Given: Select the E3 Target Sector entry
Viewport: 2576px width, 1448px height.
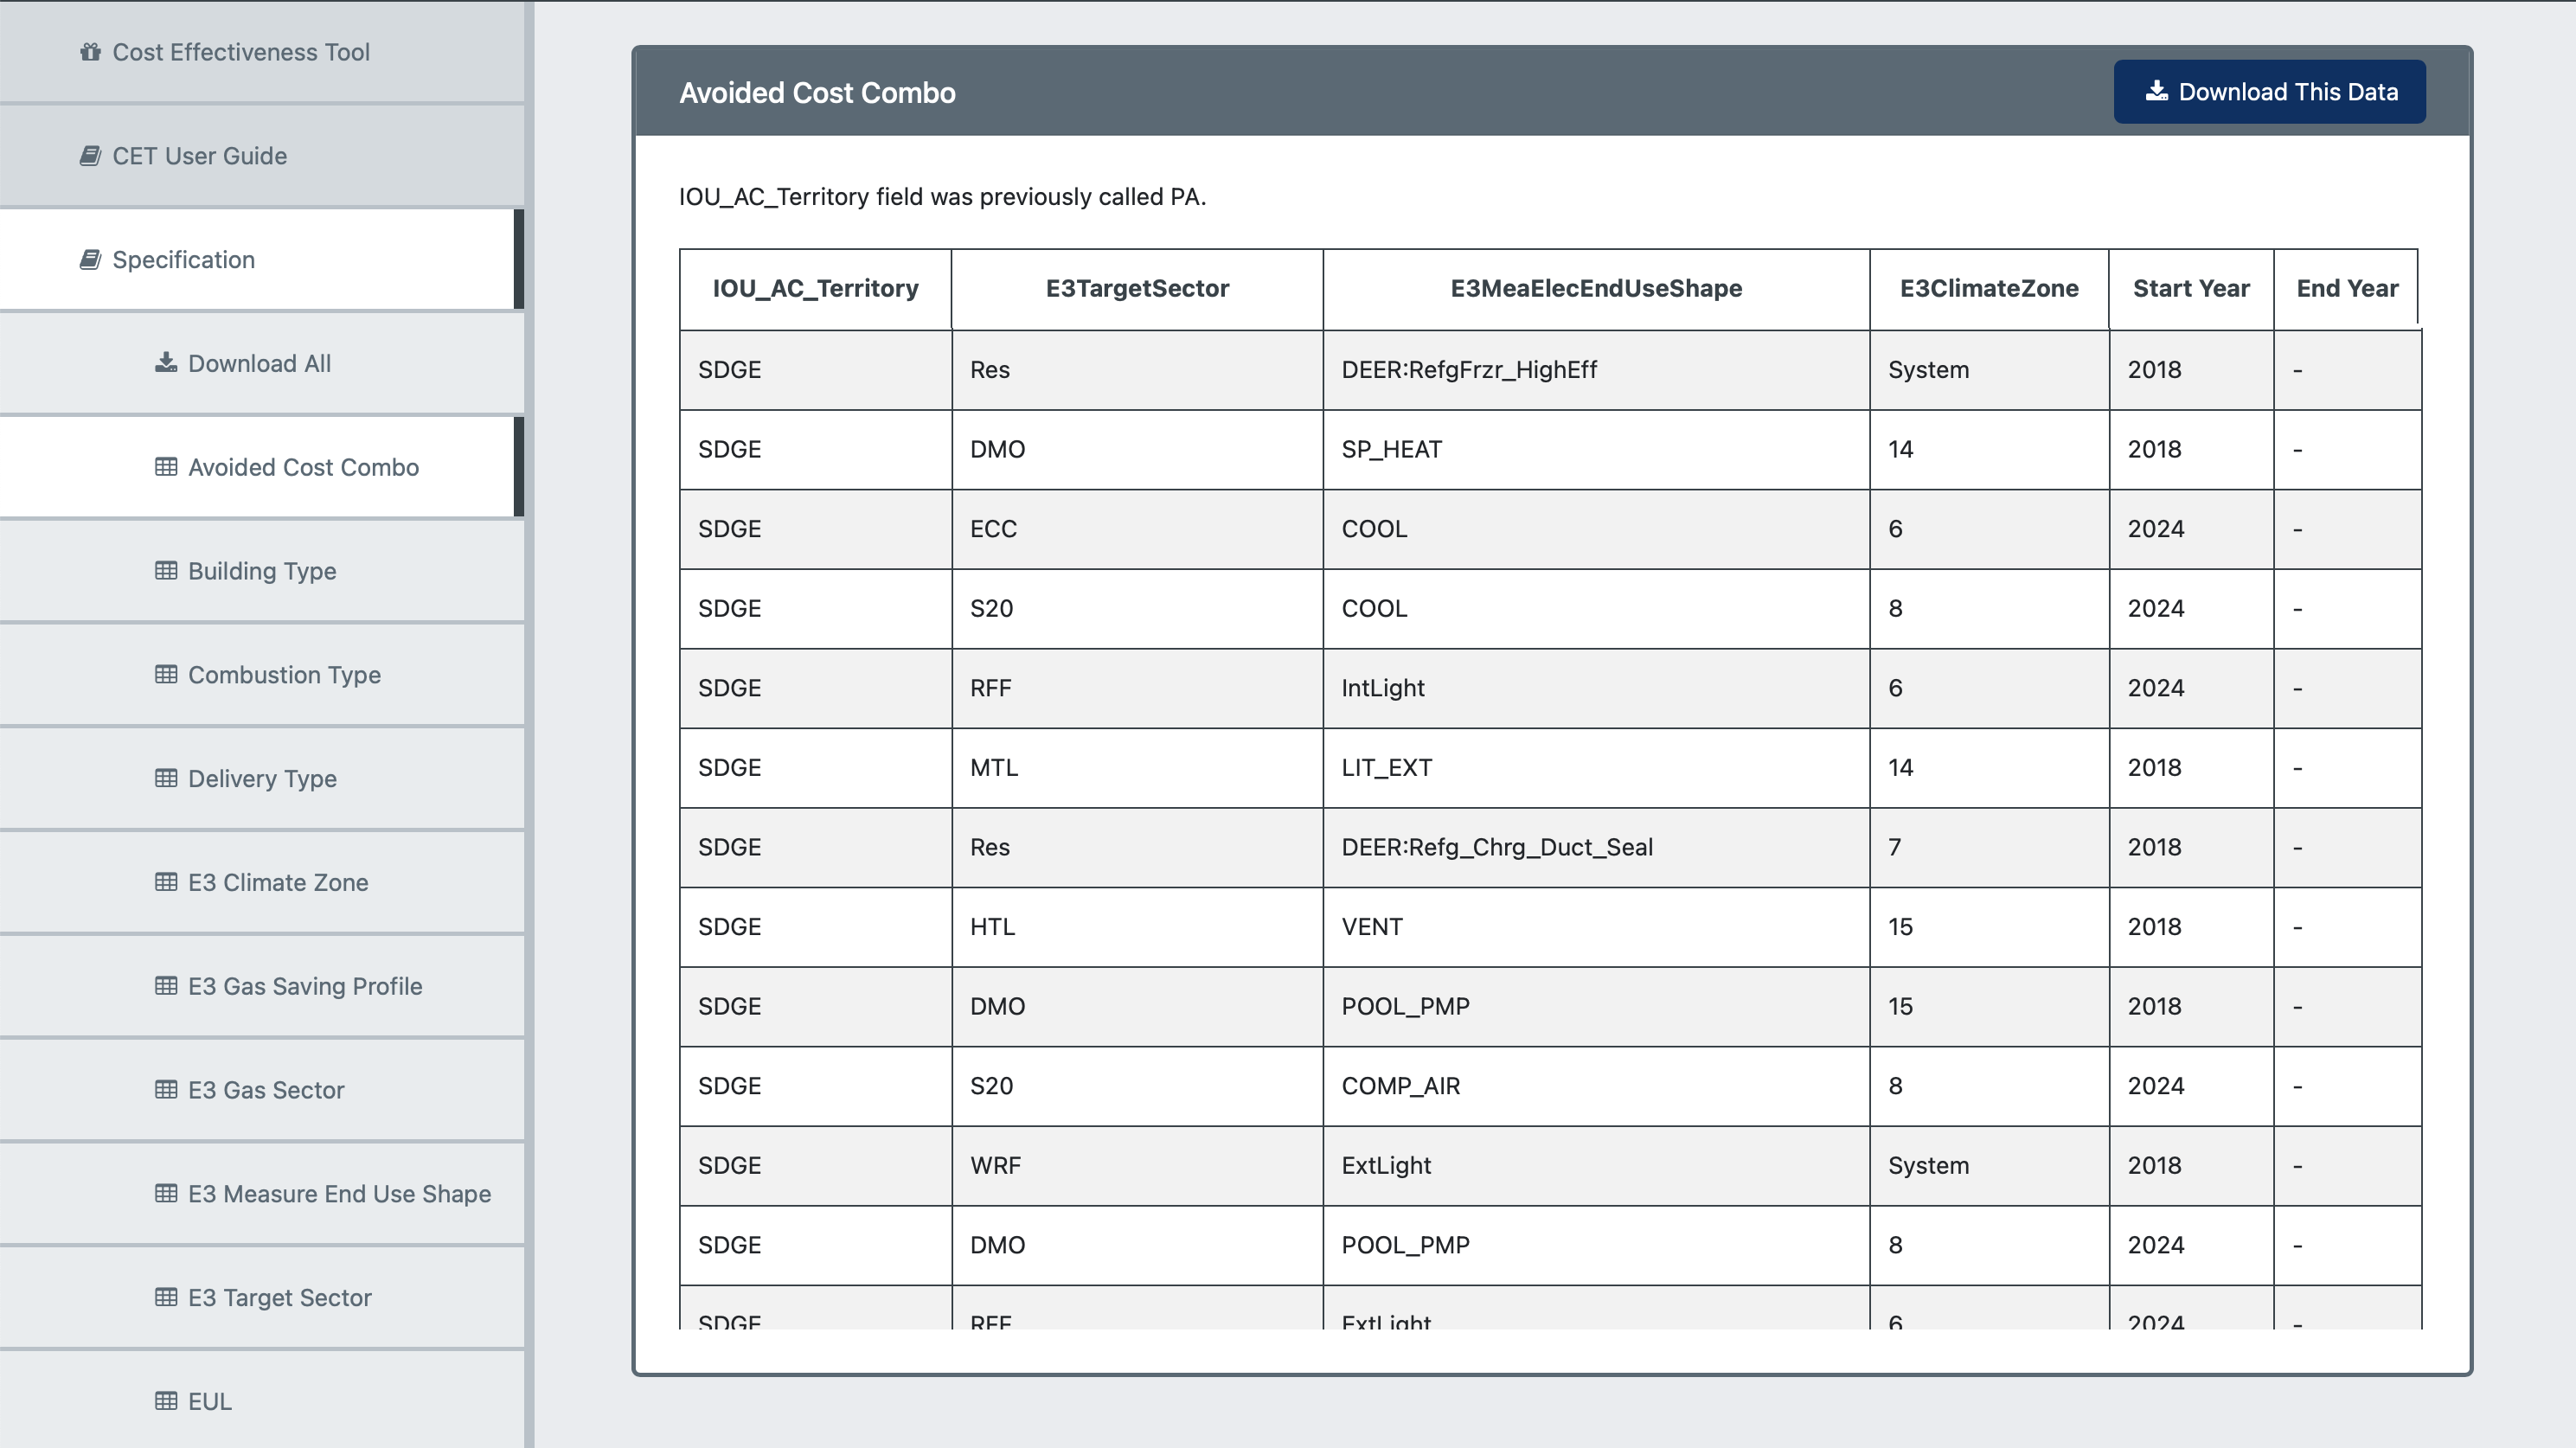Looking at the screenshot, I should pyautogui.click(x=279, y=1298).
